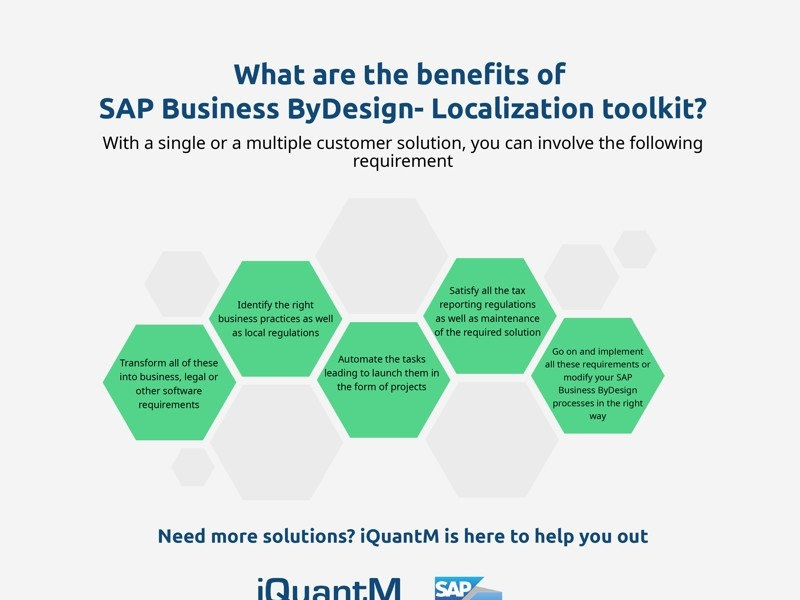Click the word 'requirement' below the subtitle
This screenshot has width=800, height=600.
tap(400, 159)
